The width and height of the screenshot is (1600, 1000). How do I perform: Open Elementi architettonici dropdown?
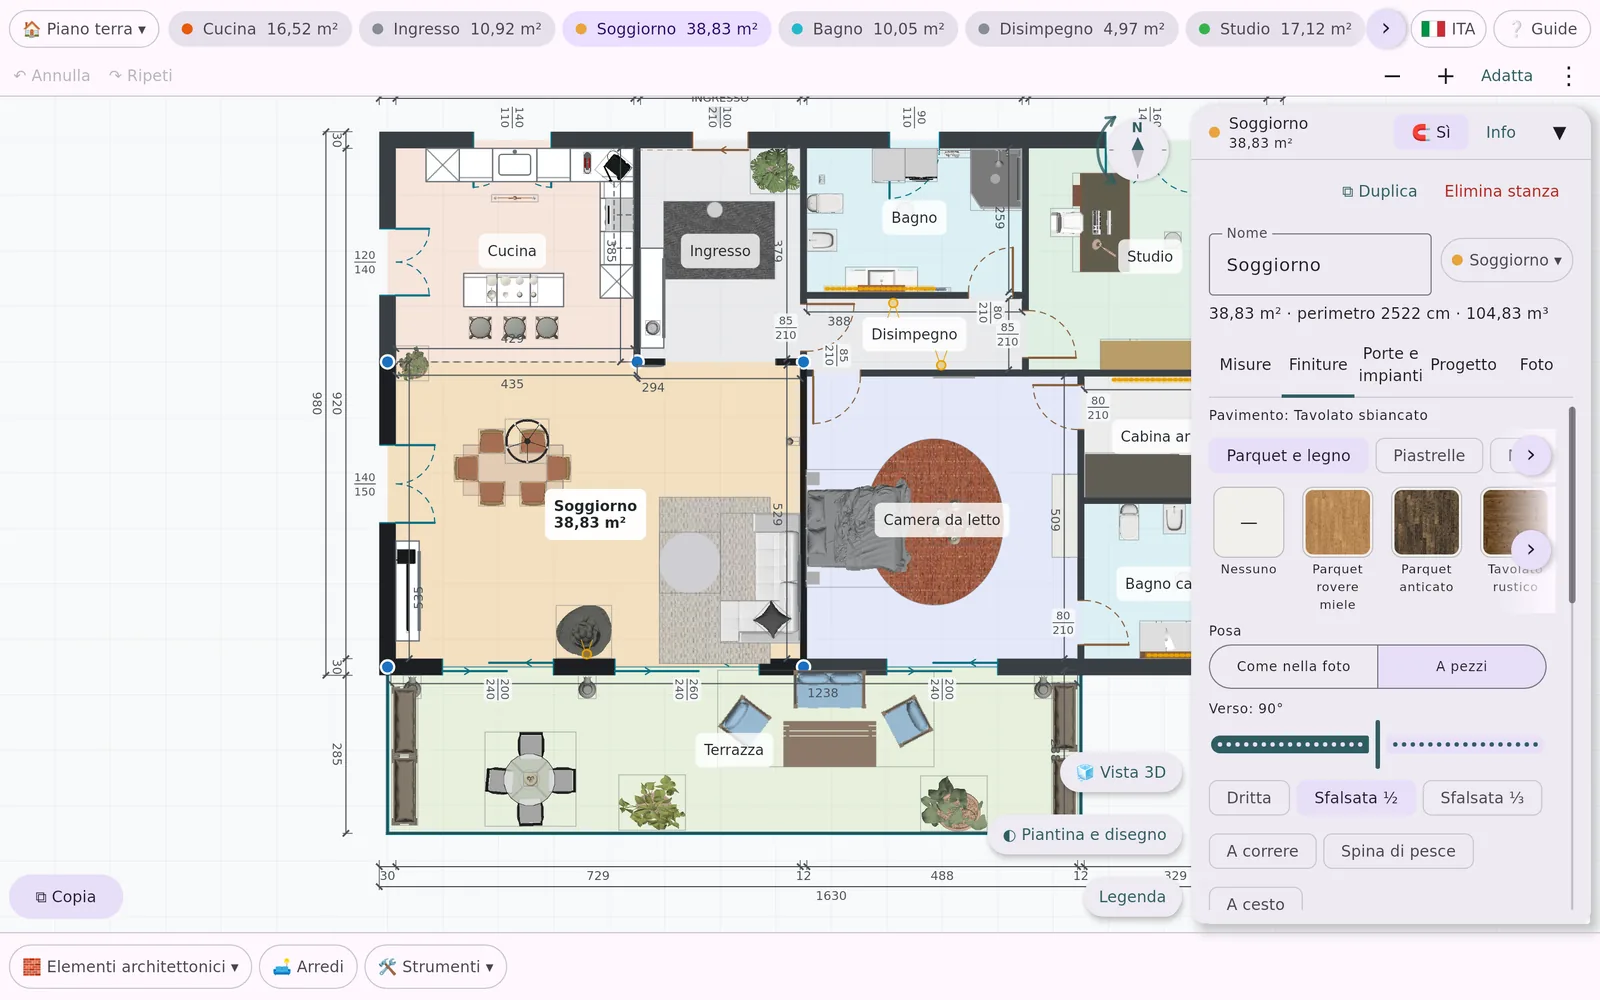130,967
